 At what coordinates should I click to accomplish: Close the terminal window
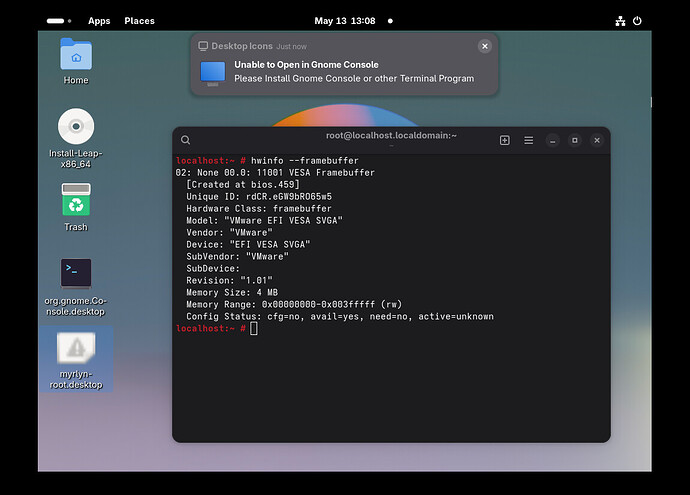[597, 140]
